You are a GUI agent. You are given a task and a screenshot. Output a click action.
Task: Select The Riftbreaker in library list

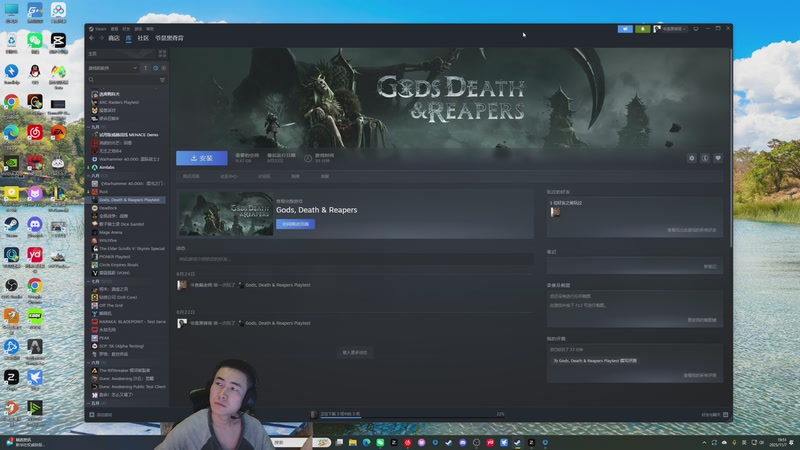pos(124,370)
